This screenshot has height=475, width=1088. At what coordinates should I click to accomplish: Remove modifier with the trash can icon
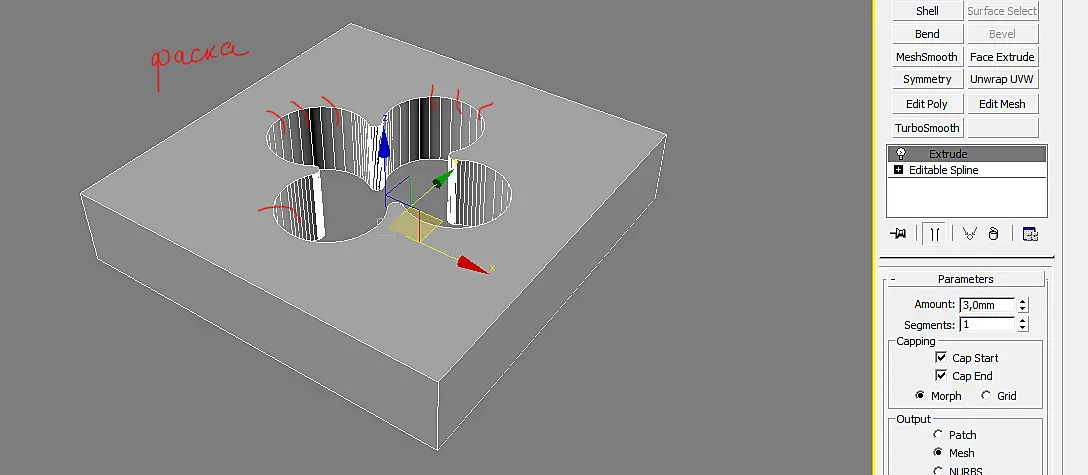click(994, 234)
